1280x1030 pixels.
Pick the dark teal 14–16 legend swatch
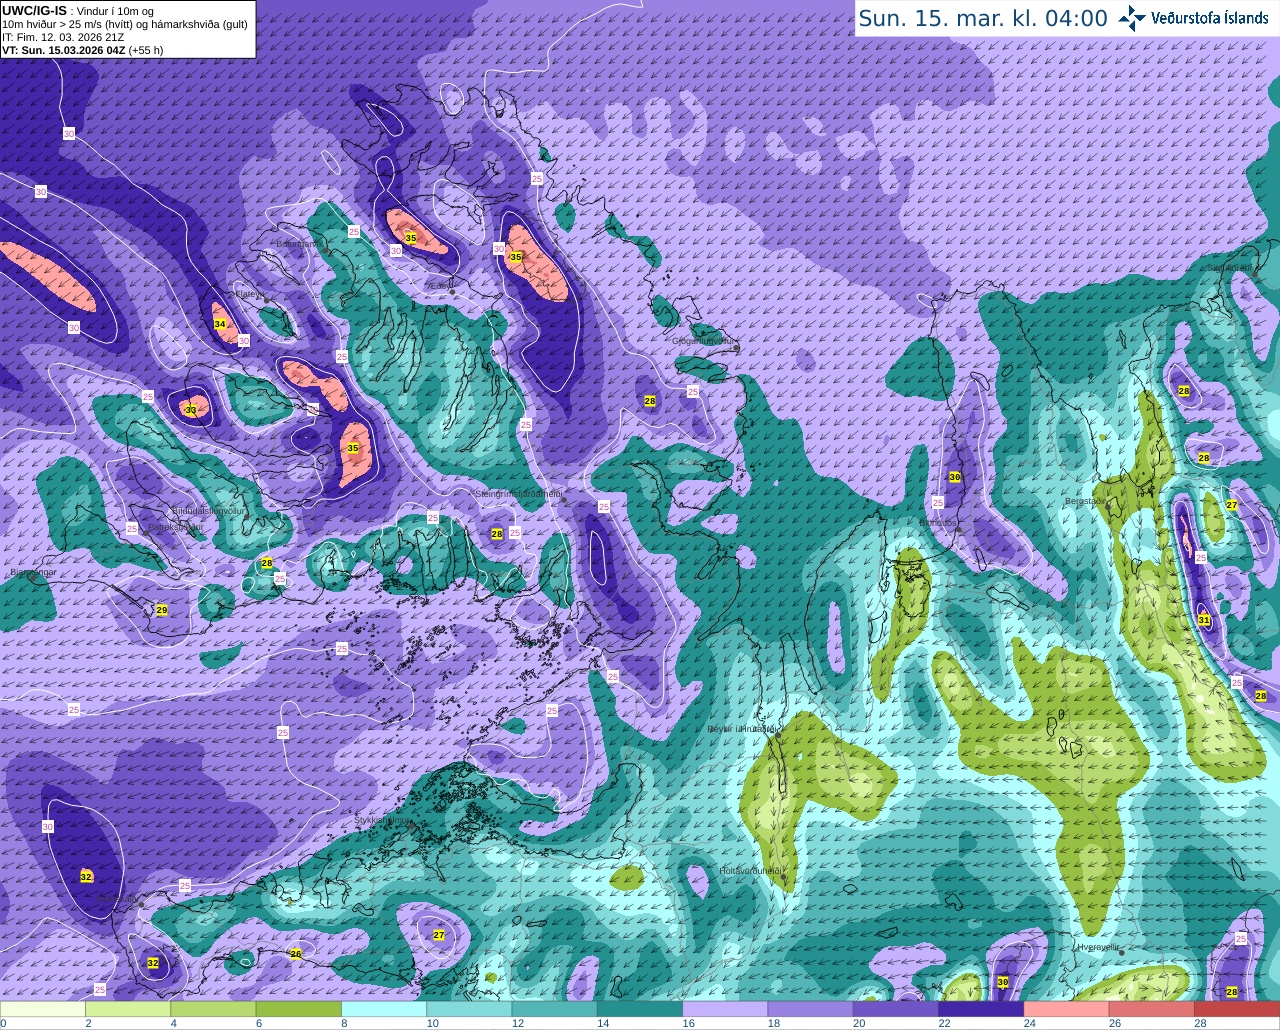640,1009
